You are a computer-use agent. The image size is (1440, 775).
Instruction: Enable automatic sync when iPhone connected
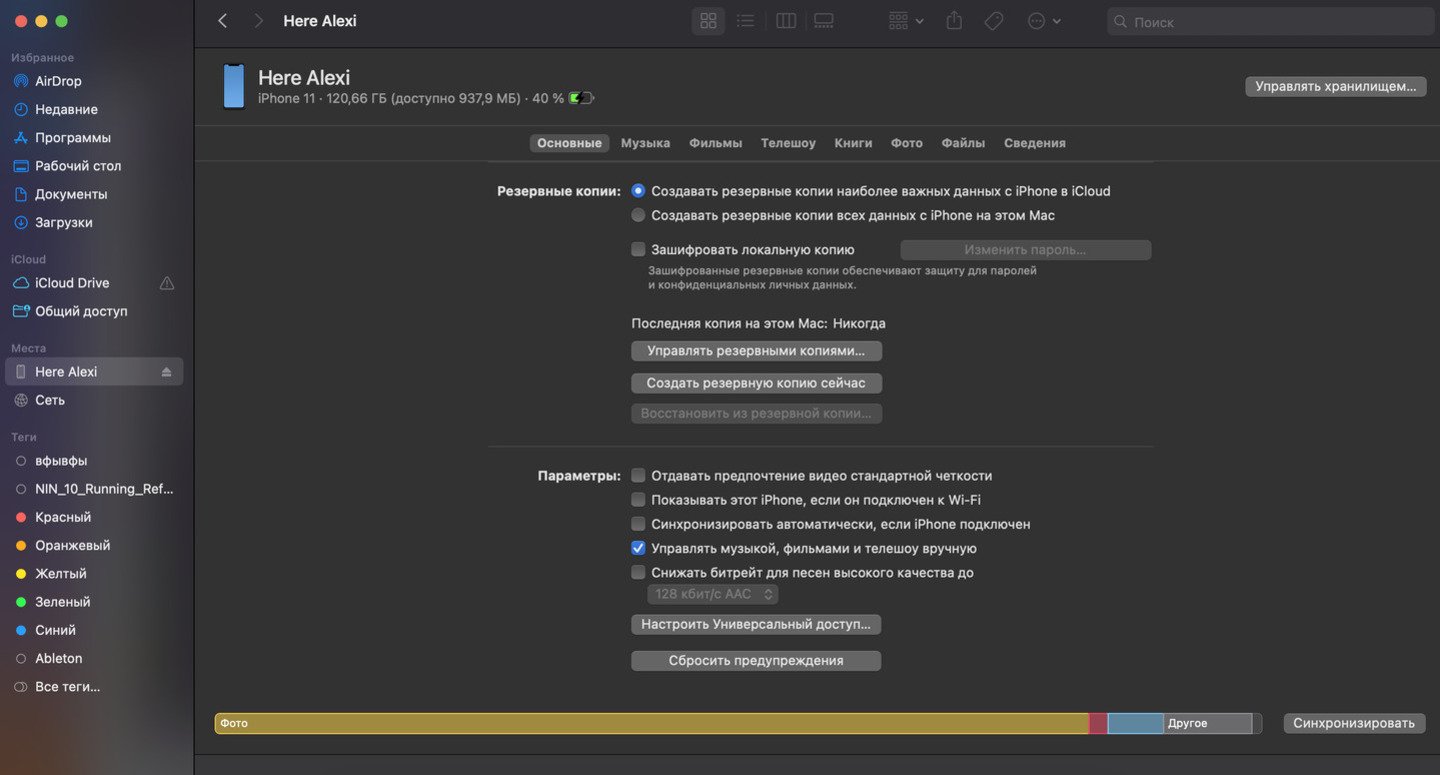[638, 524]
